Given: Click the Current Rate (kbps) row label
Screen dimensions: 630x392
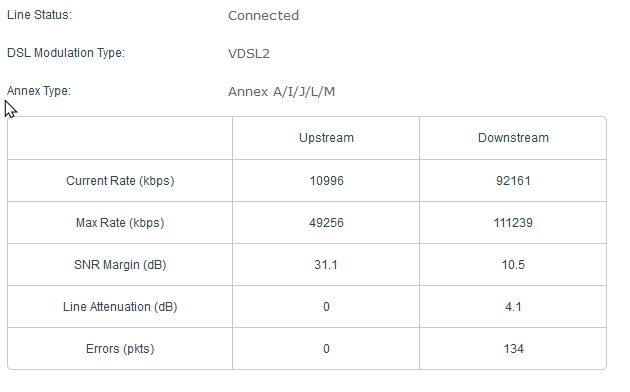Looking at the screenshot, I should pos(120,181).
